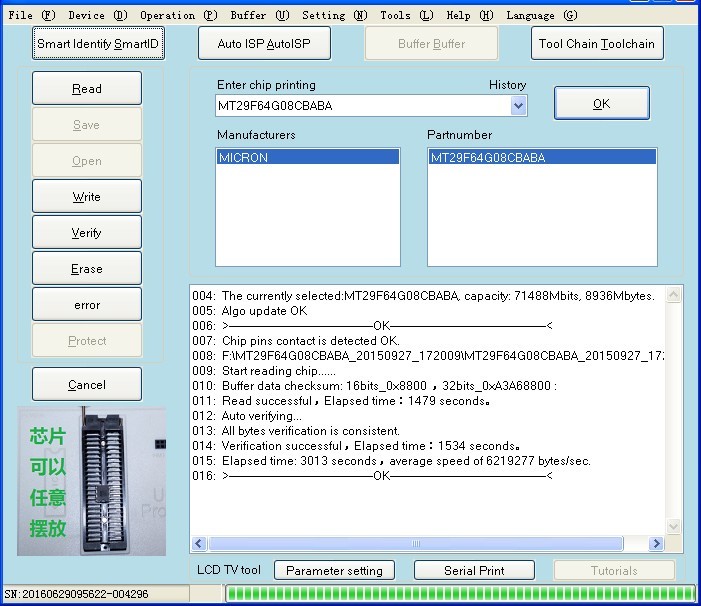The width and height of the screenshot is (701, 606).
Task: Open Parameter setting for LCD TV tool
Action: [x=334, y=570]
